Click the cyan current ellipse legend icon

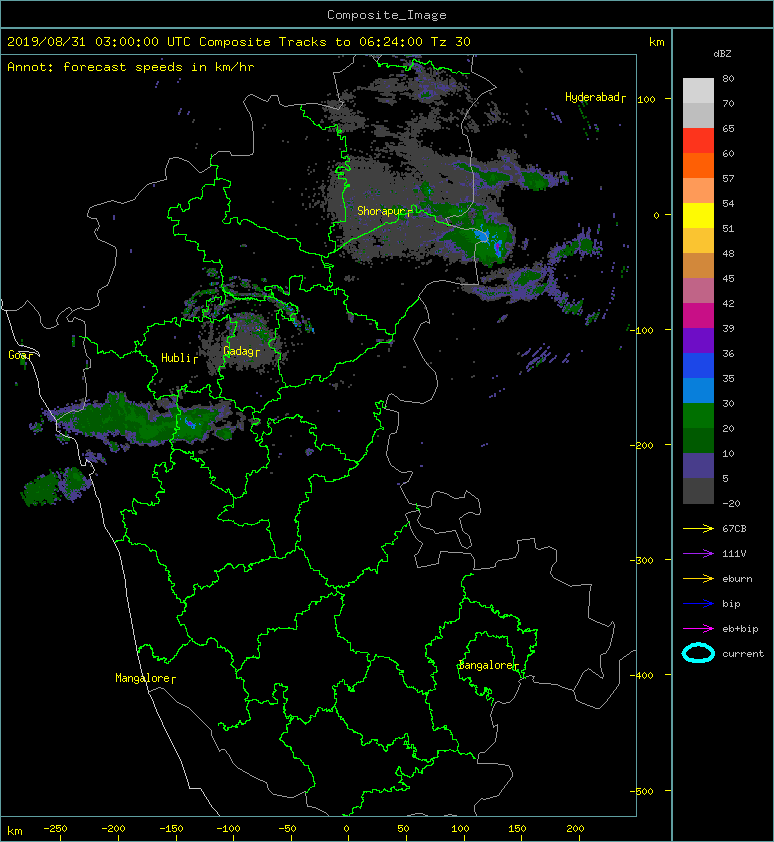pos(698,653)
